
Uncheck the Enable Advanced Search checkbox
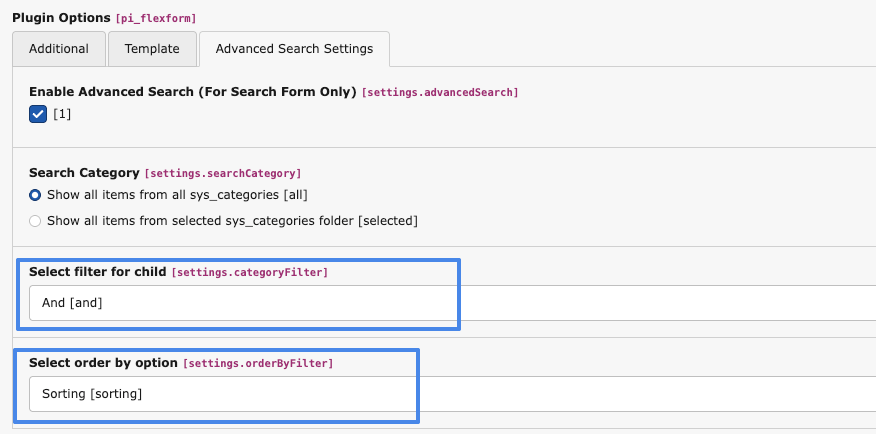[38, 115]
